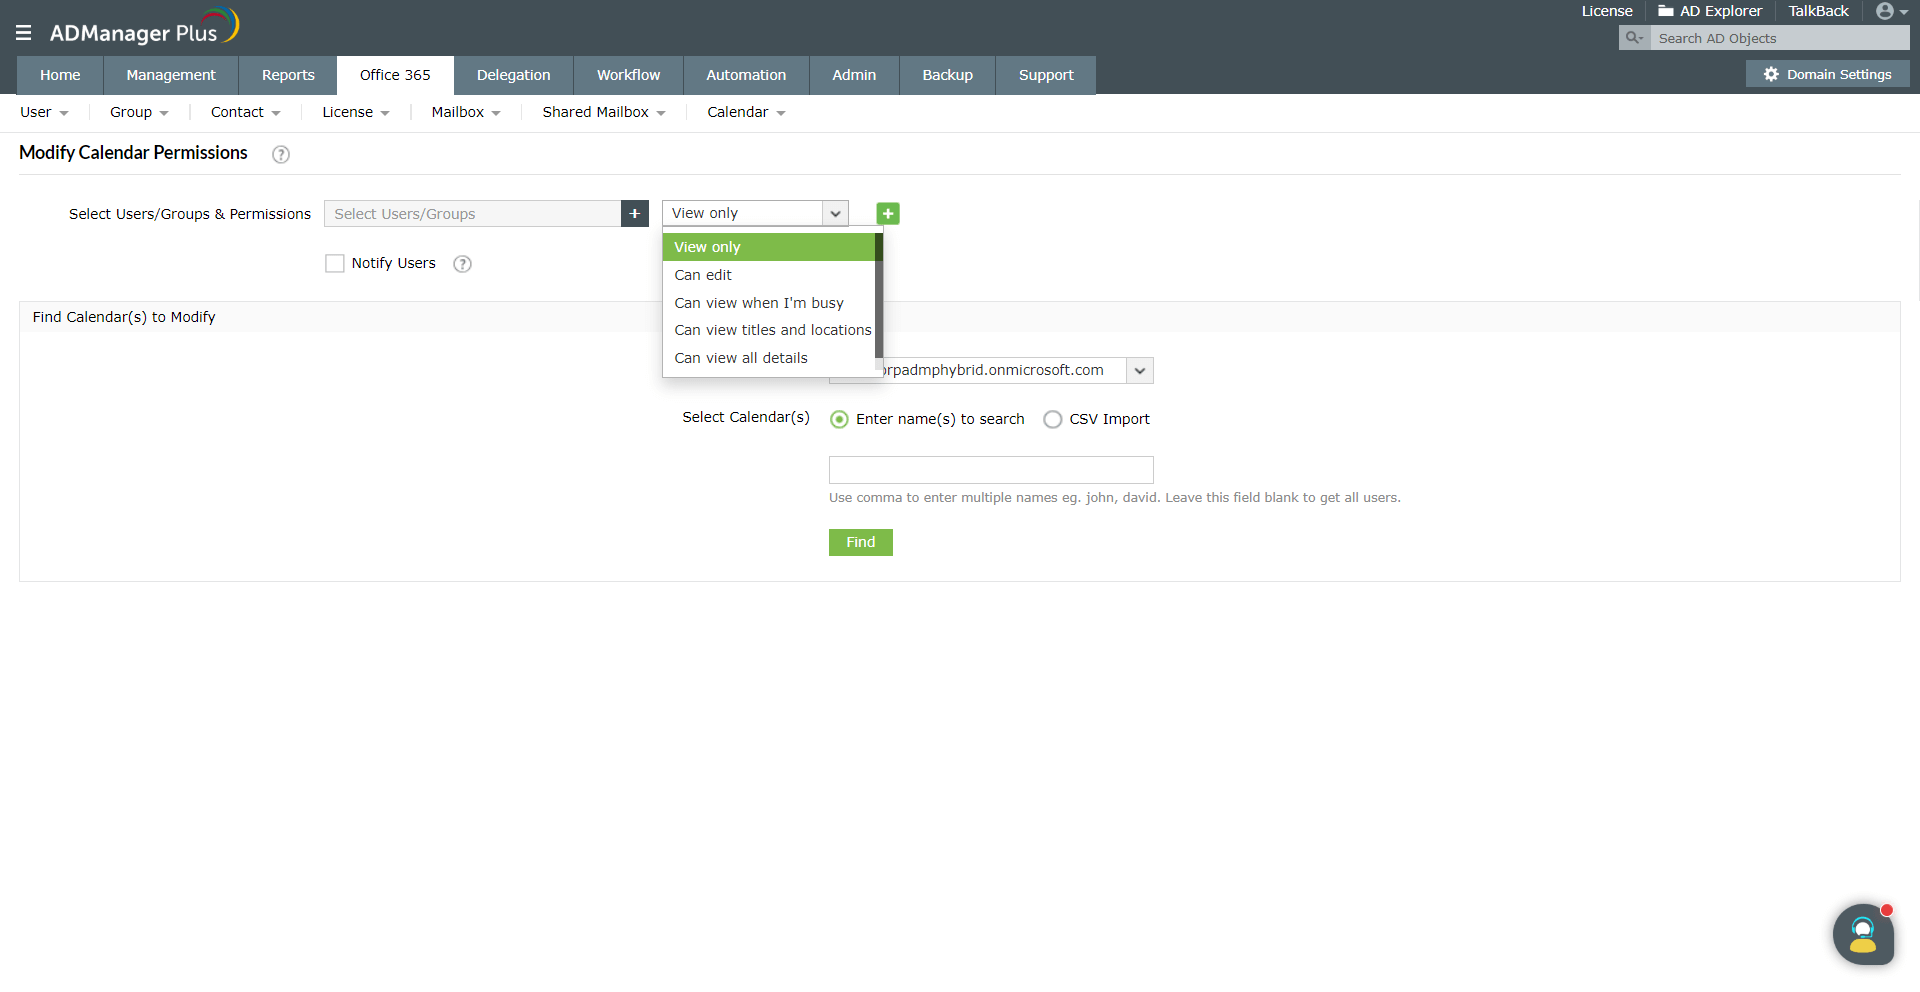1920x992 pixels.
Task: Enable the Notify Users checkbox
Action: pos(335,264)
